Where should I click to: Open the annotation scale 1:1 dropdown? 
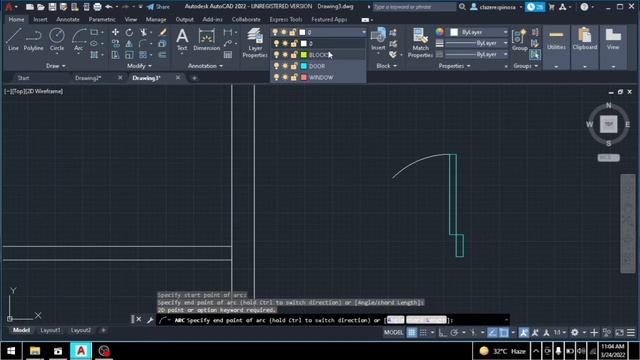click(x=560, y=333)
